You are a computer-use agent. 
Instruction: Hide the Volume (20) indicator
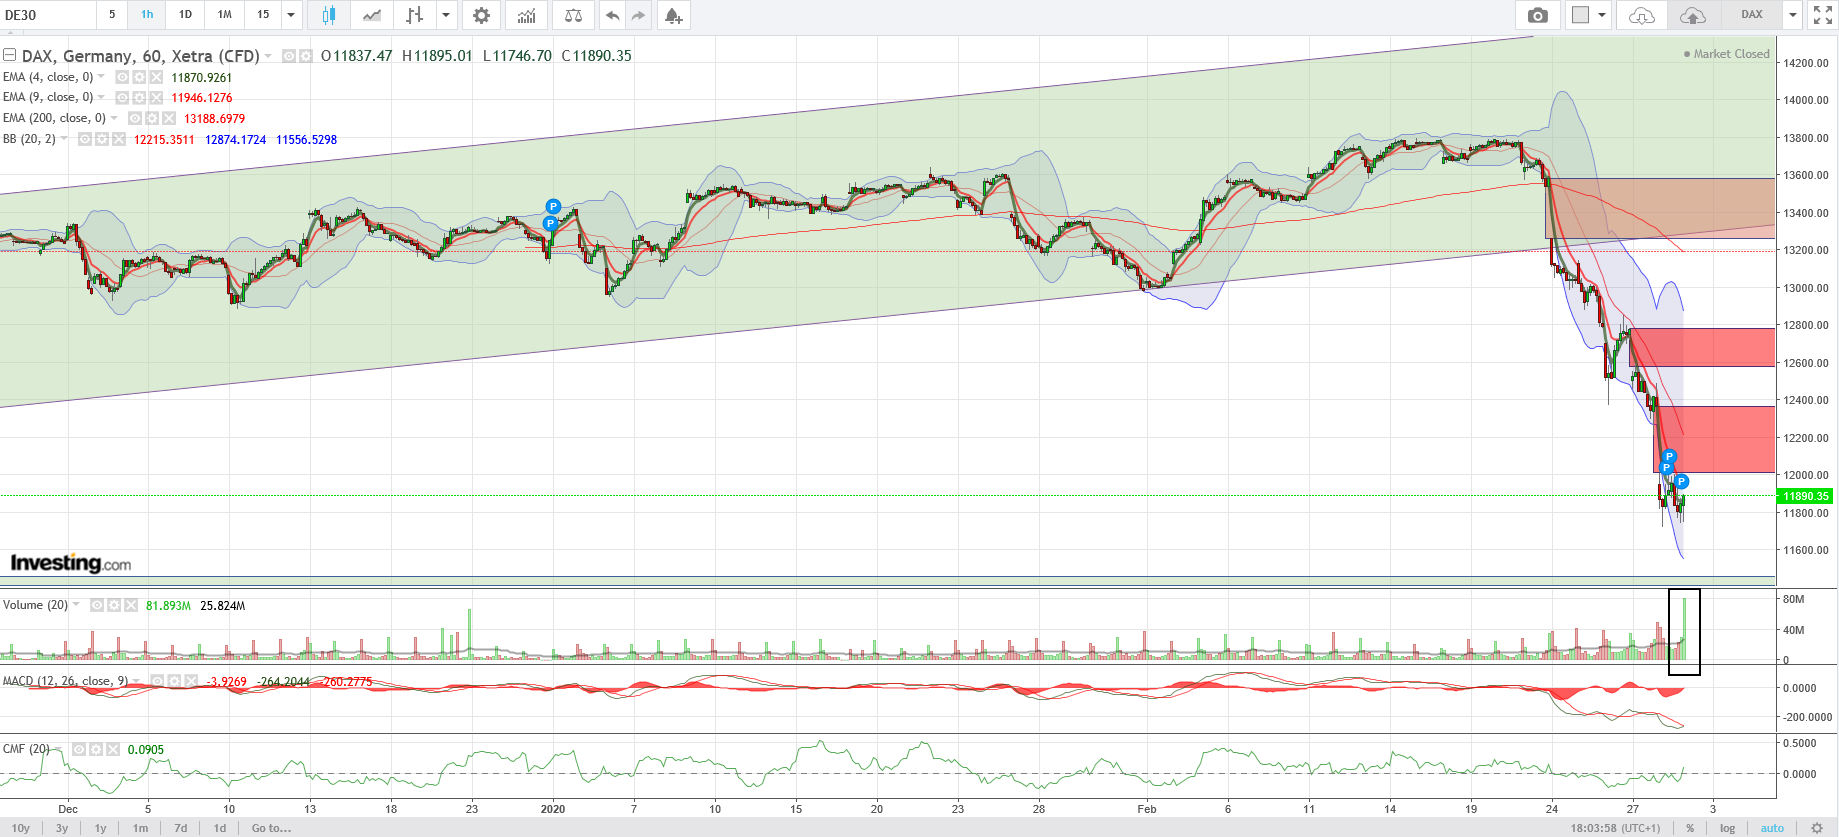[97, 605]
